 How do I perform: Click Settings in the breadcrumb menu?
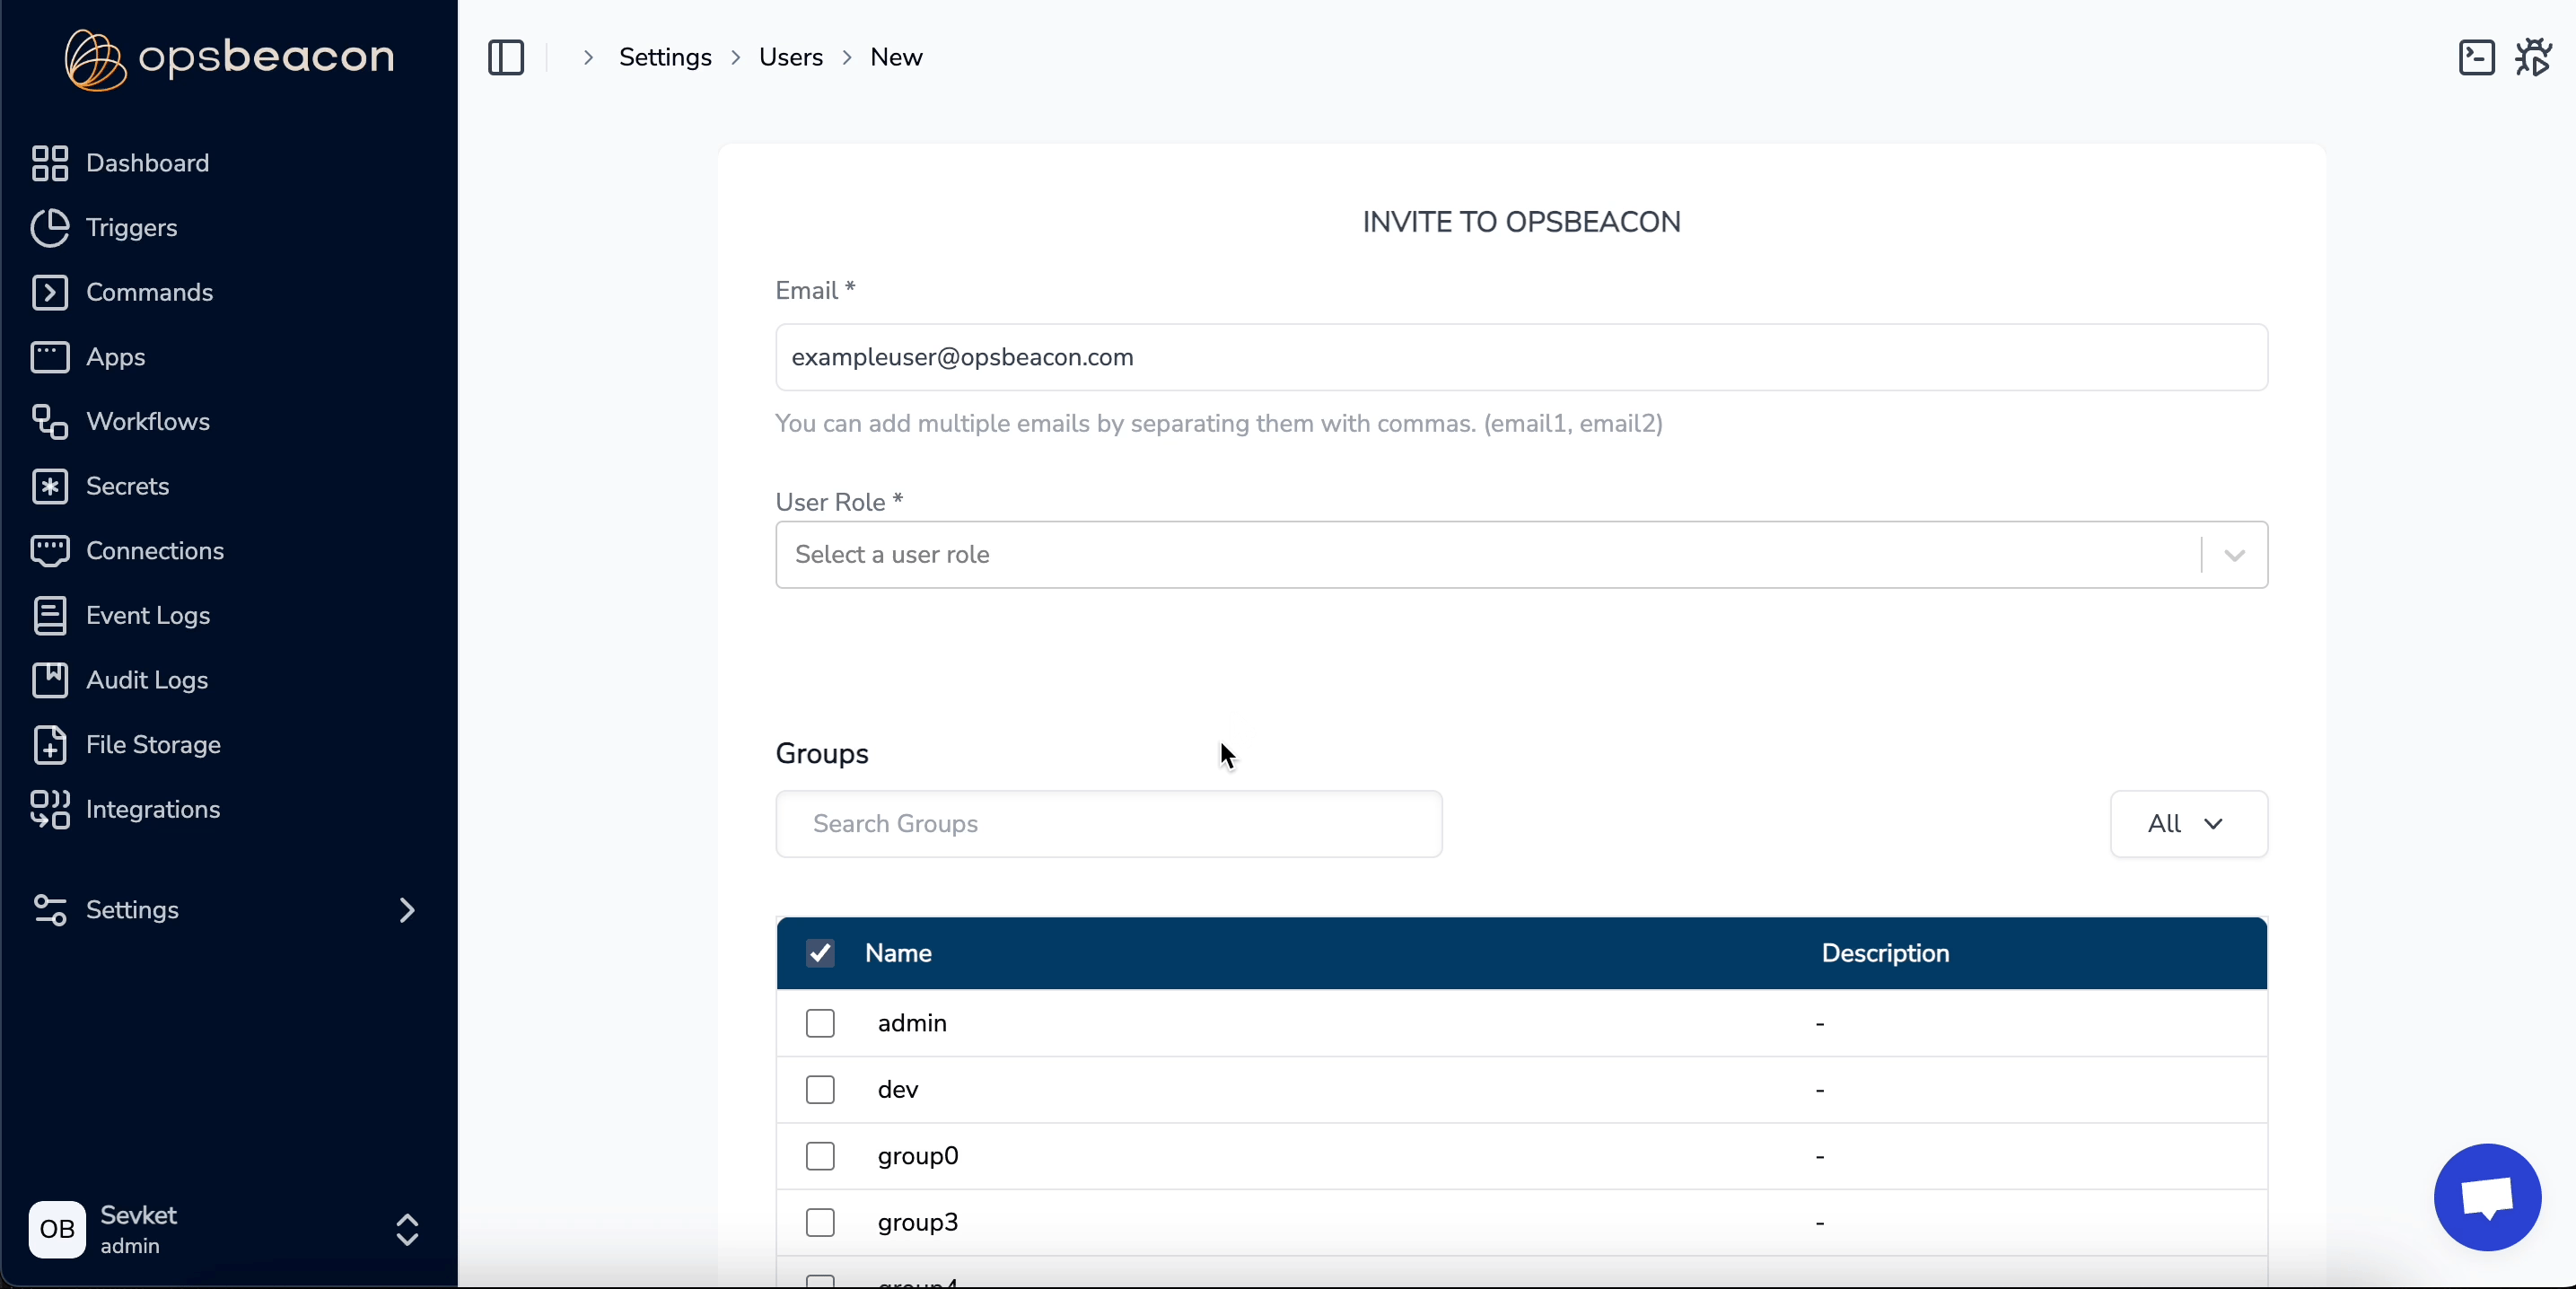click(664, 56)
